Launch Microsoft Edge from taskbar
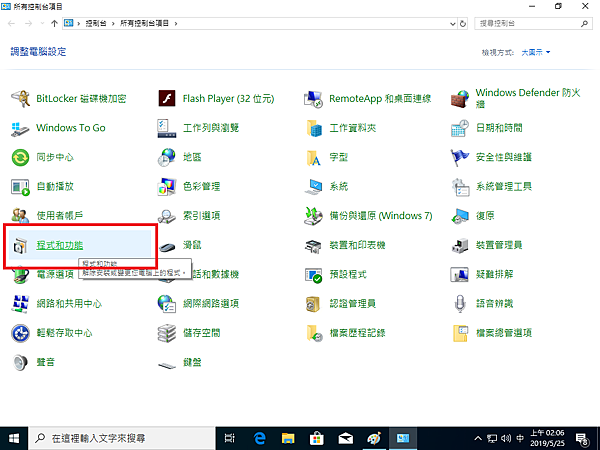 (x=259, y=438)
